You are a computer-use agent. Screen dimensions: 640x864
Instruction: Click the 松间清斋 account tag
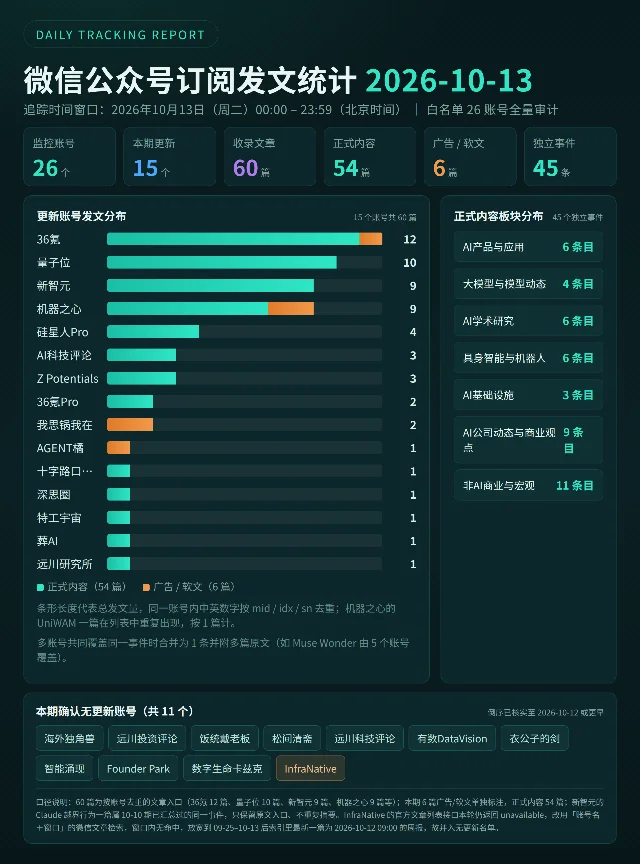[x=292, y=738]
